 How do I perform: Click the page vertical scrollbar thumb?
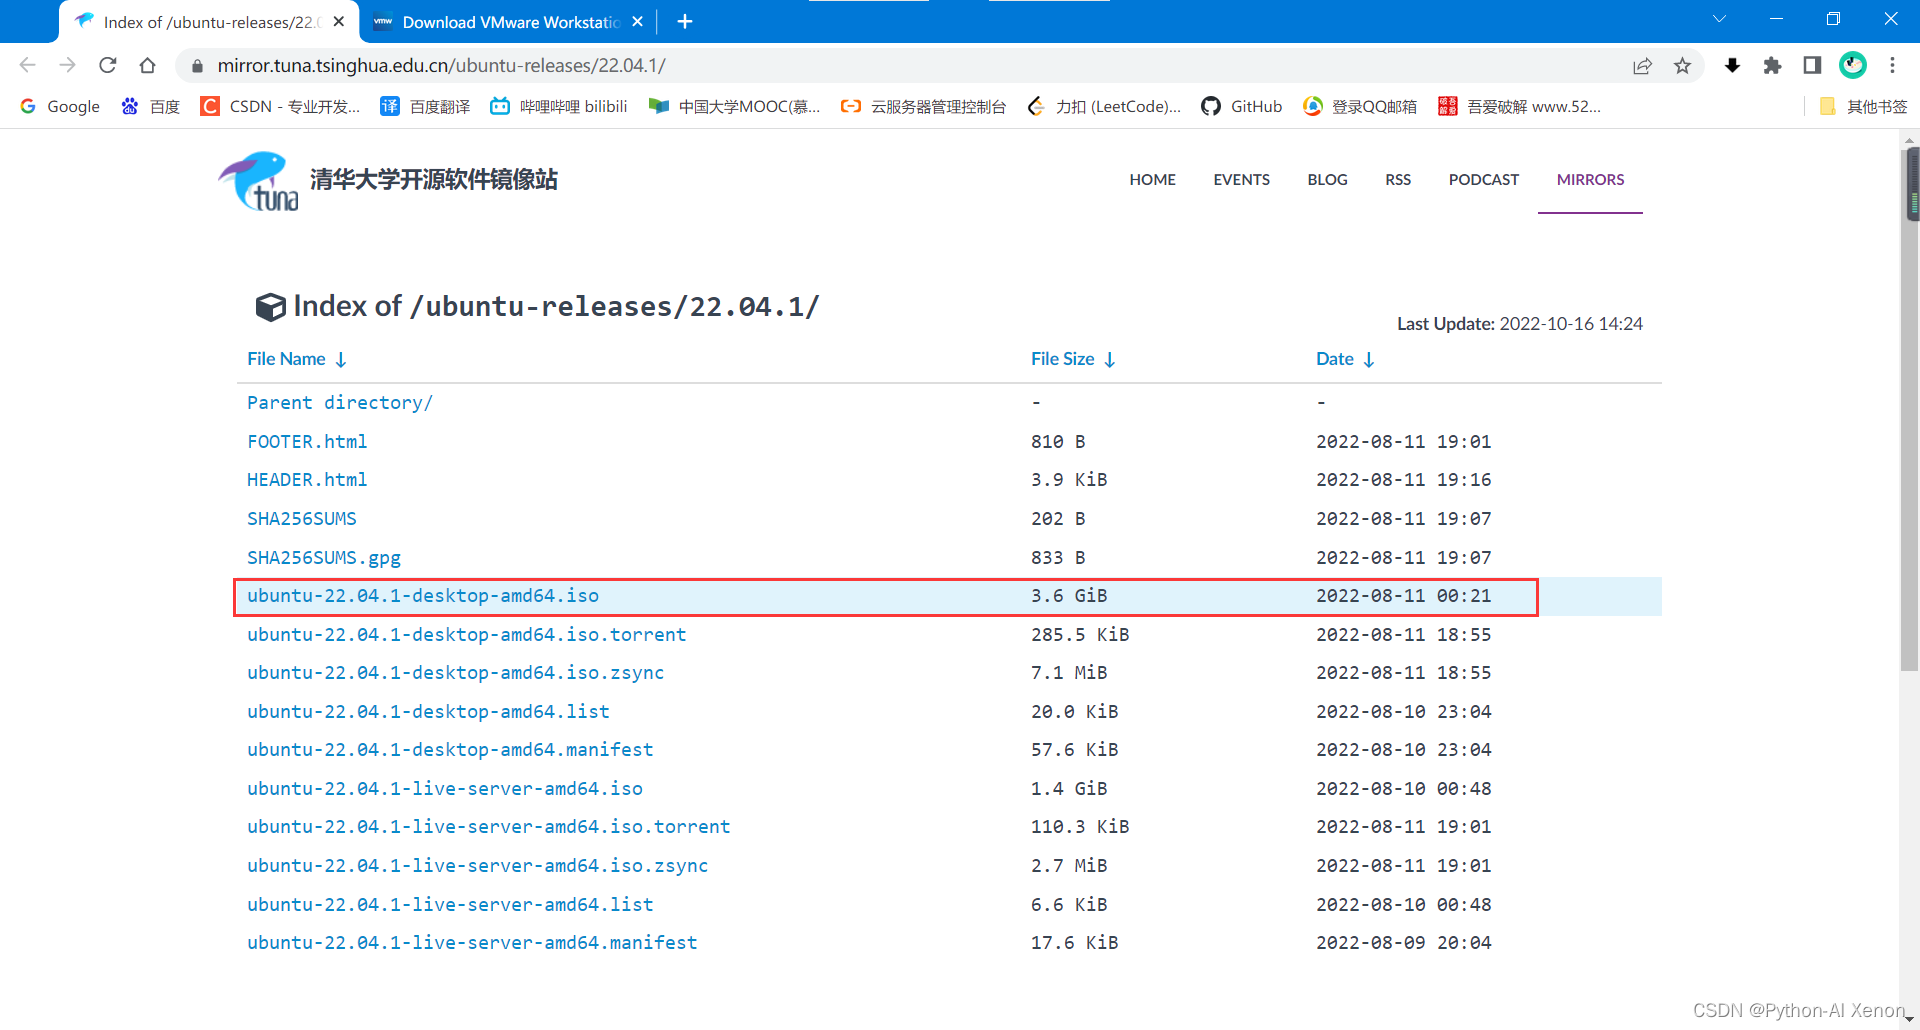coord(1909,410)
